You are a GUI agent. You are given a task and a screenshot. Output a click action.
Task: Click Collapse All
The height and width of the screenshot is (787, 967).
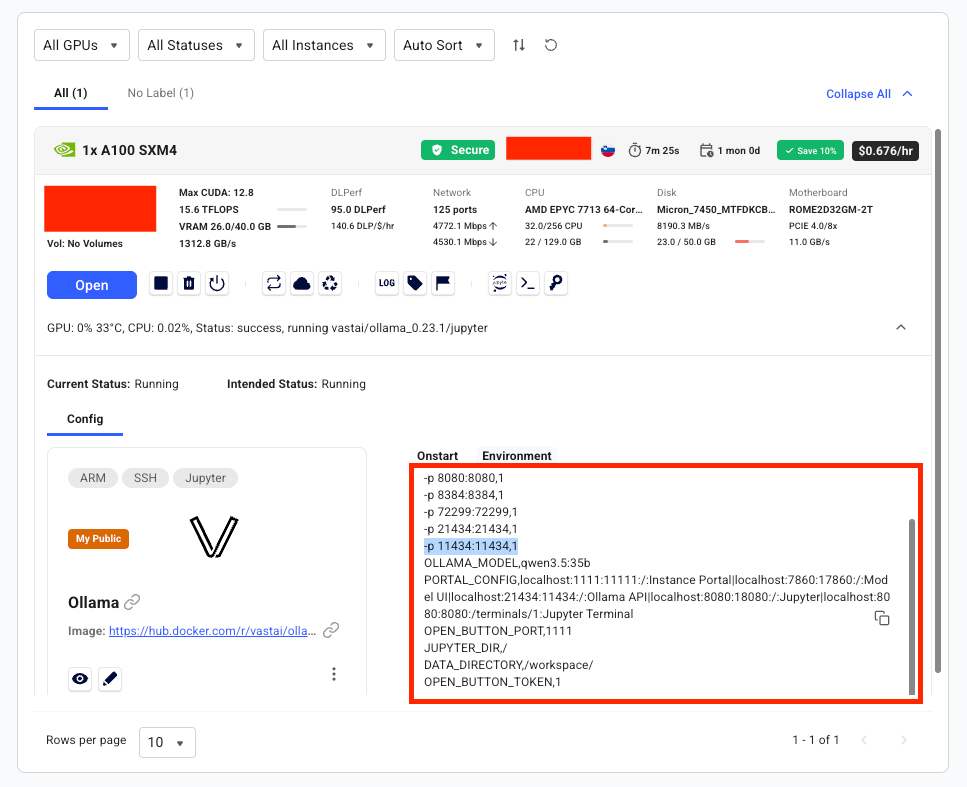coord(869,94)
